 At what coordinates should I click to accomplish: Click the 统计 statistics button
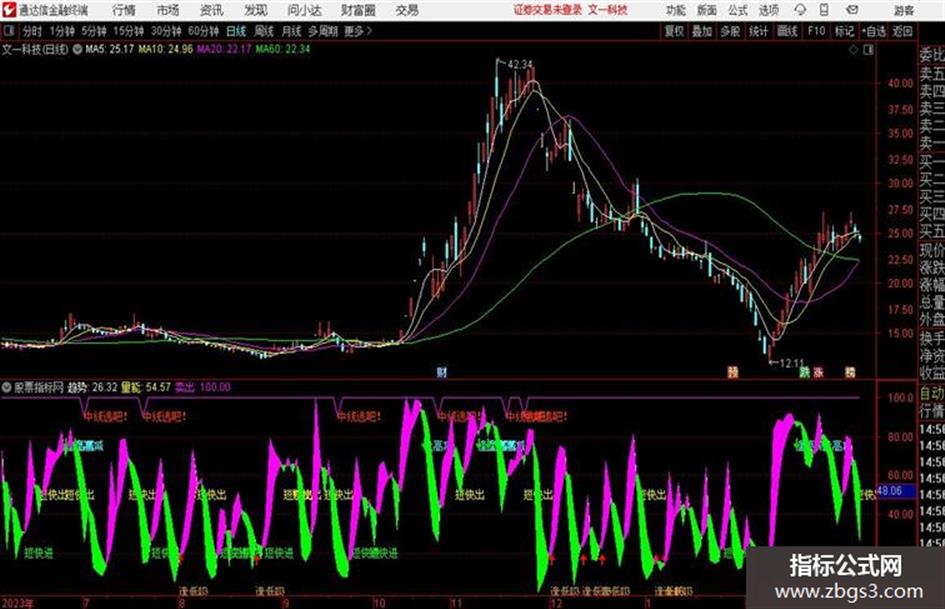pos(759,31)
